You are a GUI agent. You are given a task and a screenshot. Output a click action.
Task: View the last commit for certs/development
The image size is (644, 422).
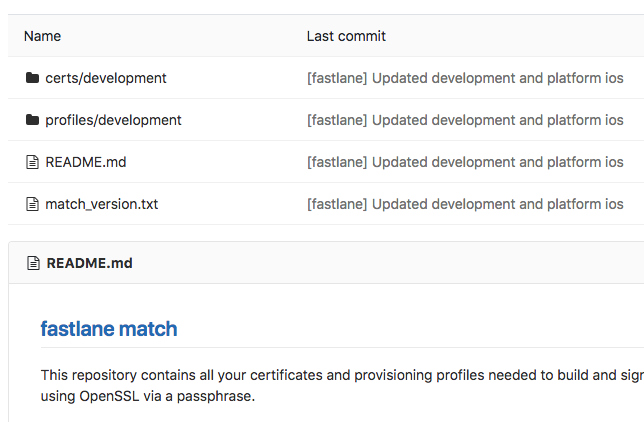(x=465, y=78)
